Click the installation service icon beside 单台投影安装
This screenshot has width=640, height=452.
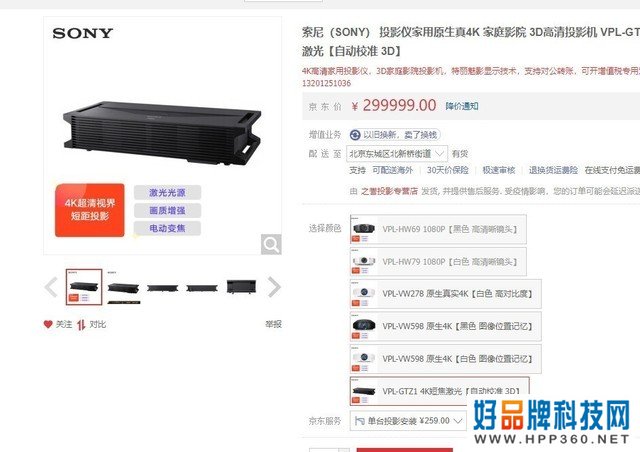(x=360, y=421)
